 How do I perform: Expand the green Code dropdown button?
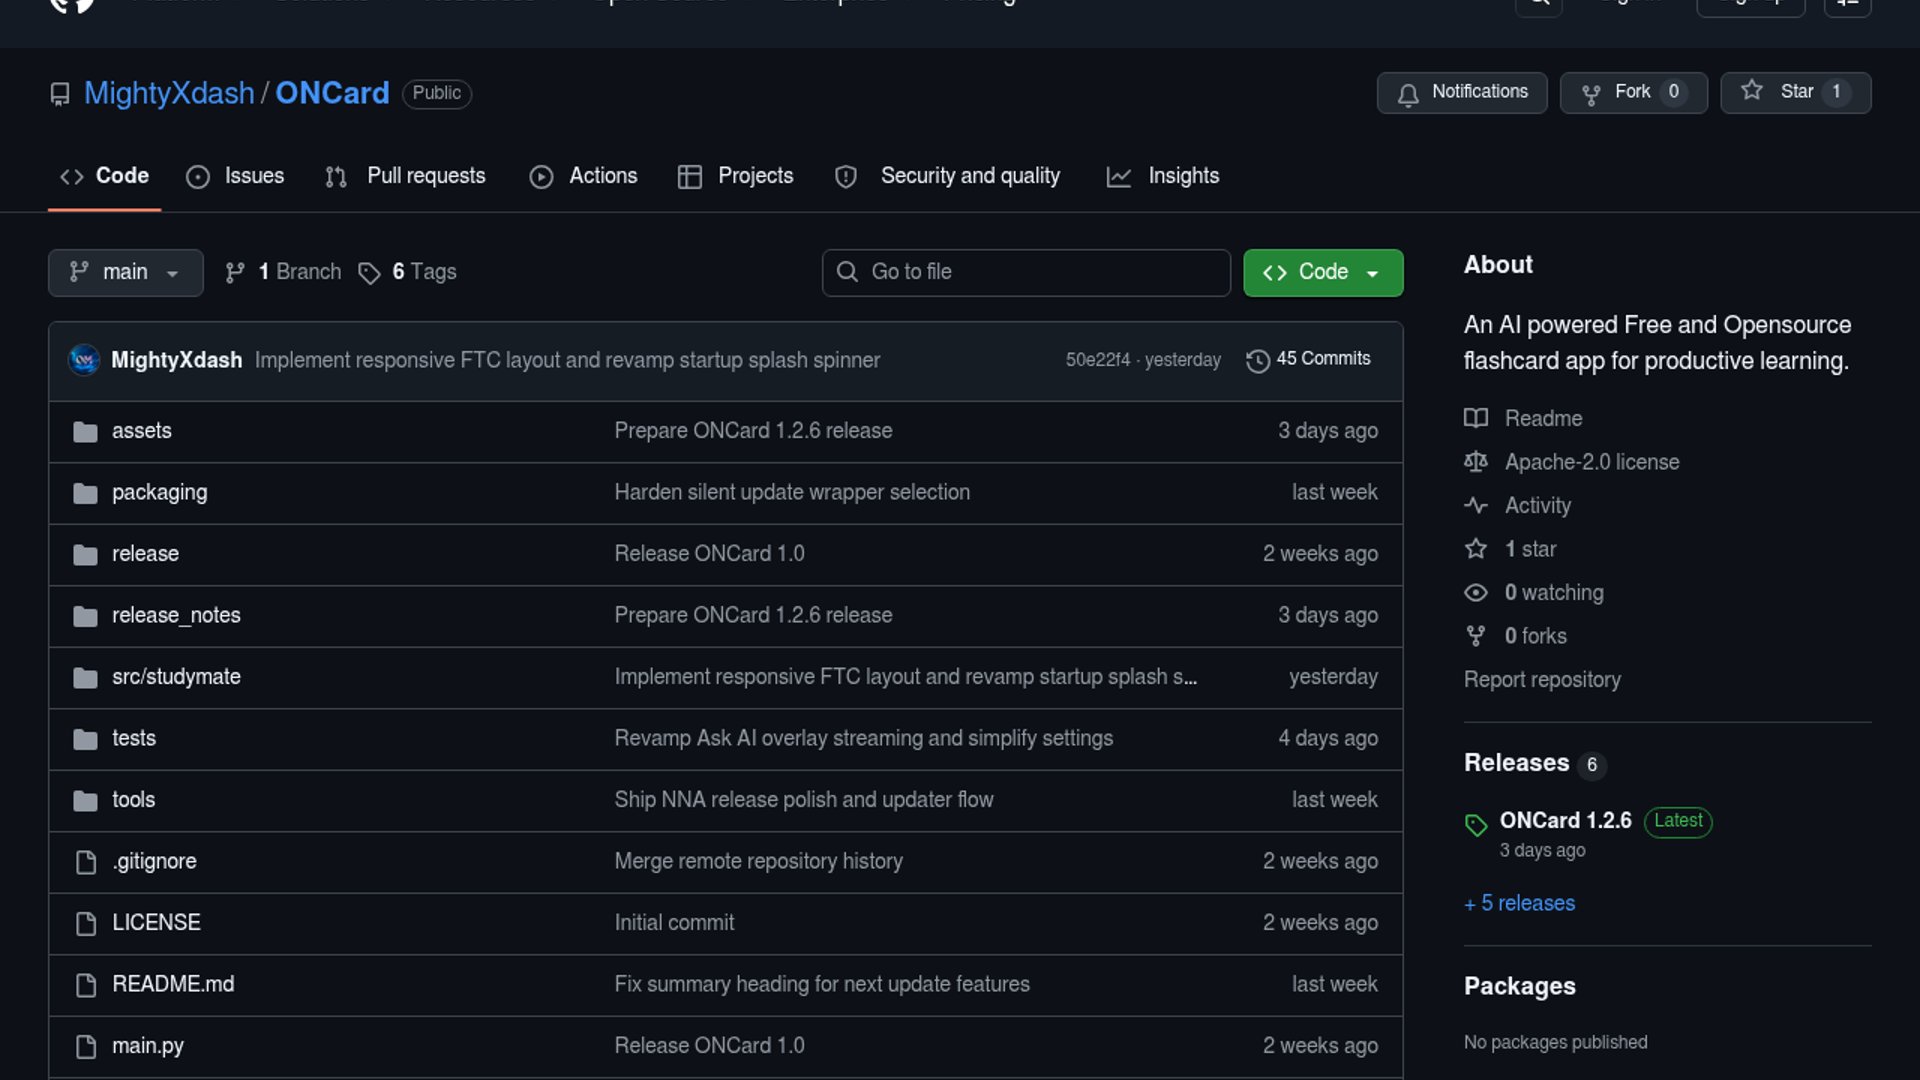1322,272
